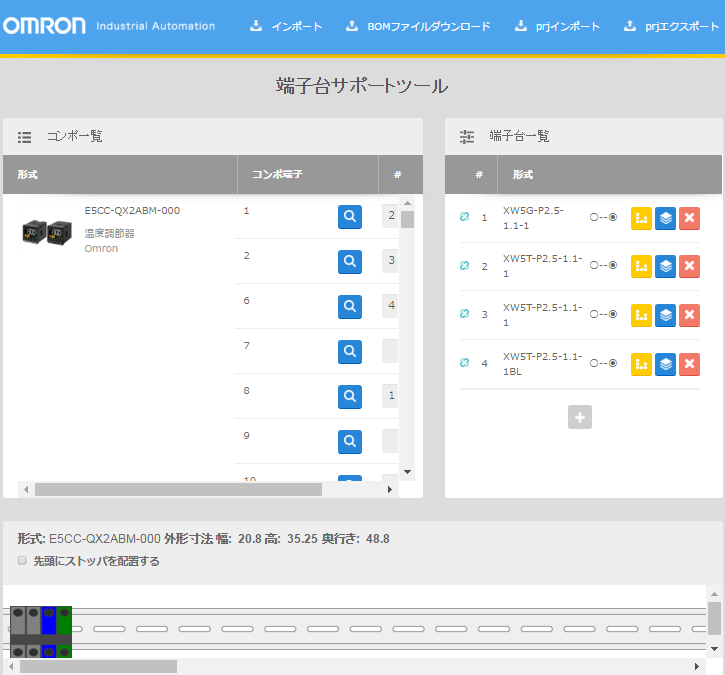Click the empty number field for pin 7
The width and height of the screenshot is (725, 675).
(390, 350)
